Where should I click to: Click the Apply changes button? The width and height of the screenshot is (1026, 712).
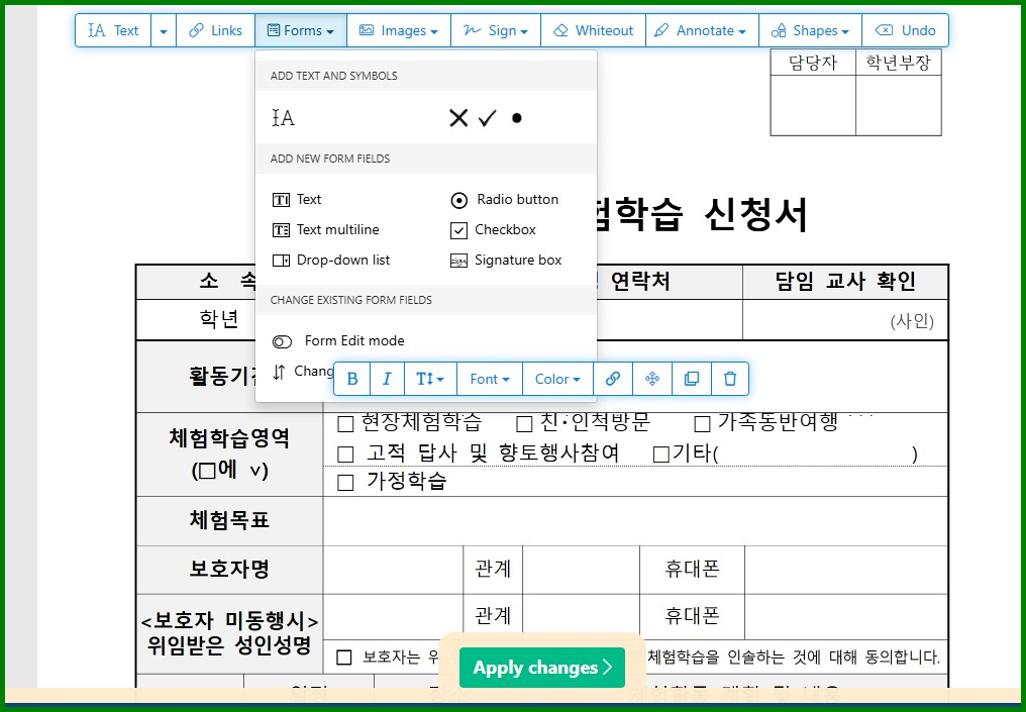(x=541, y=667)
